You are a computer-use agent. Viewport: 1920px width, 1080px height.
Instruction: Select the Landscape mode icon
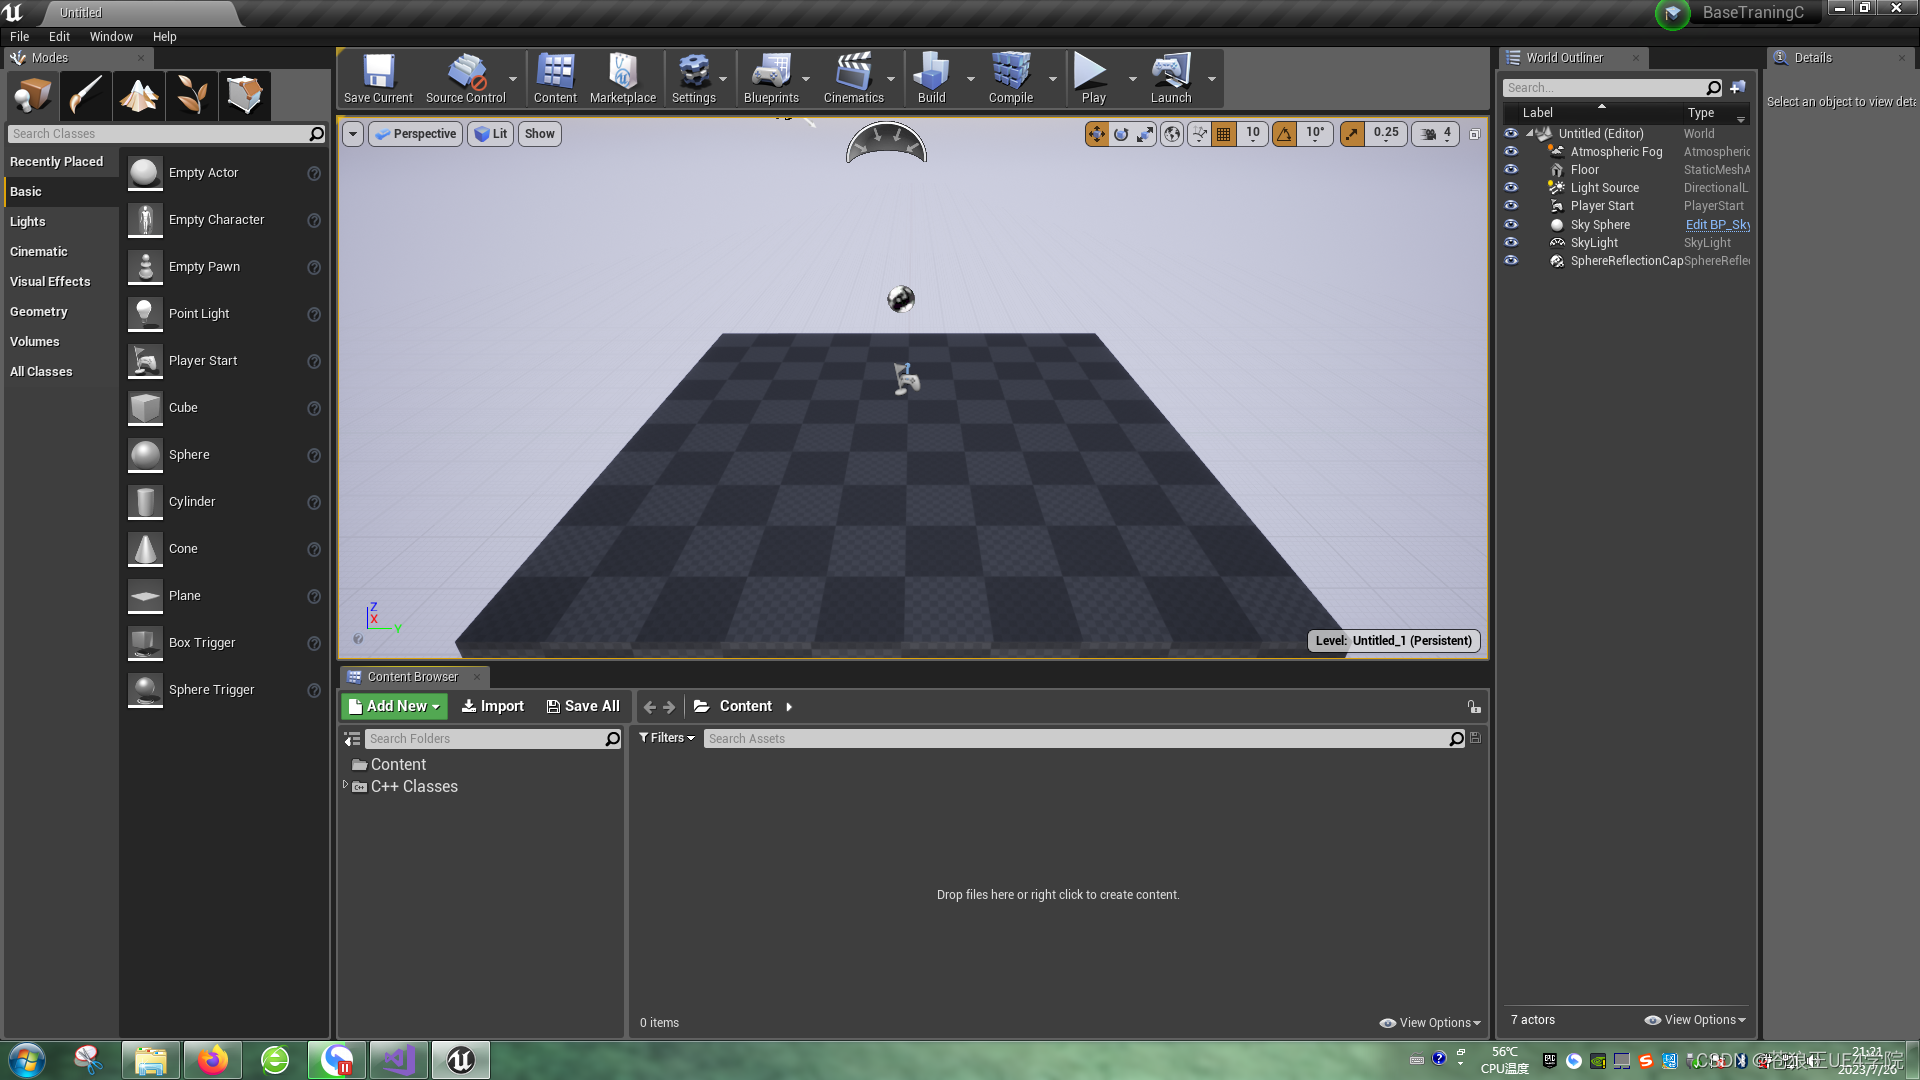(x=138, y=95)
